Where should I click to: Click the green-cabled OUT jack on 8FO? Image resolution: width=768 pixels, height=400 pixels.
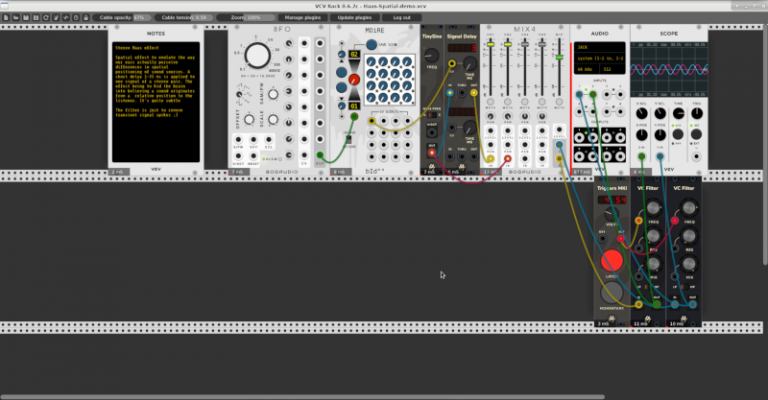320,155
